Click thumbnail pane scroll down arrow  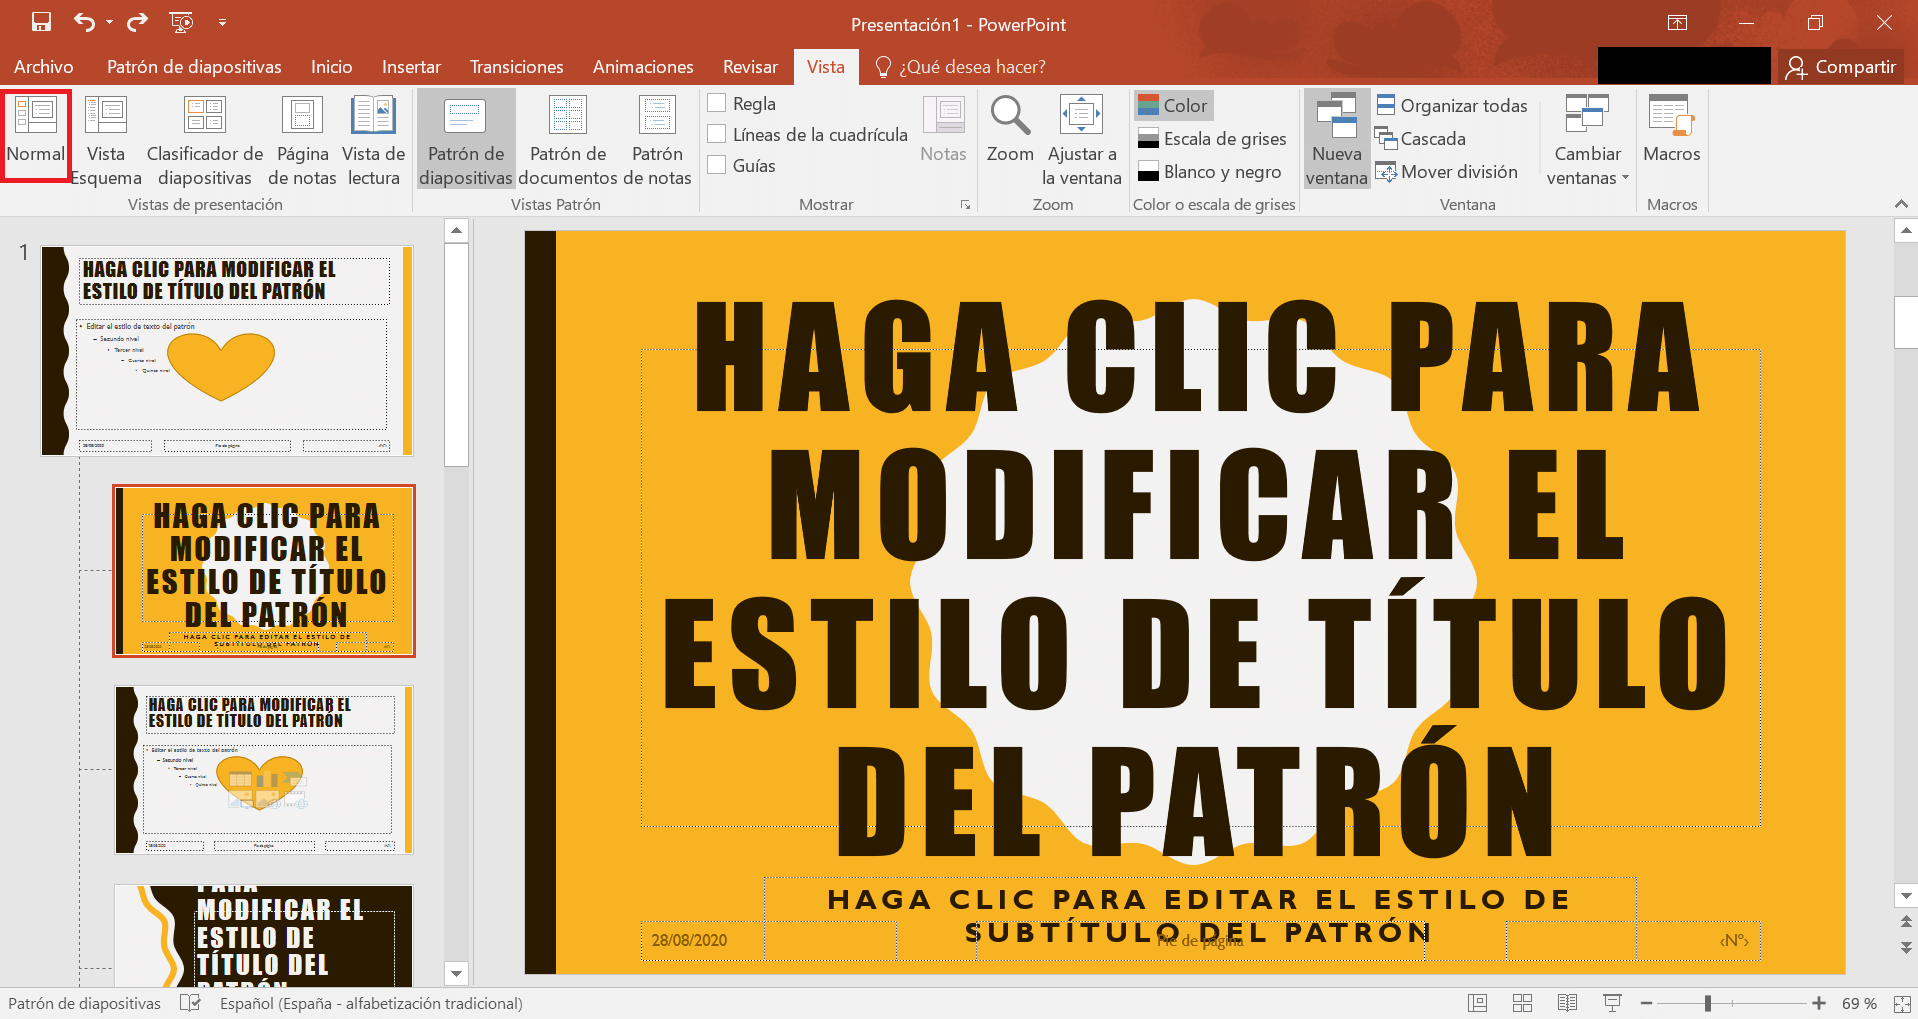[x=456, y=973]
